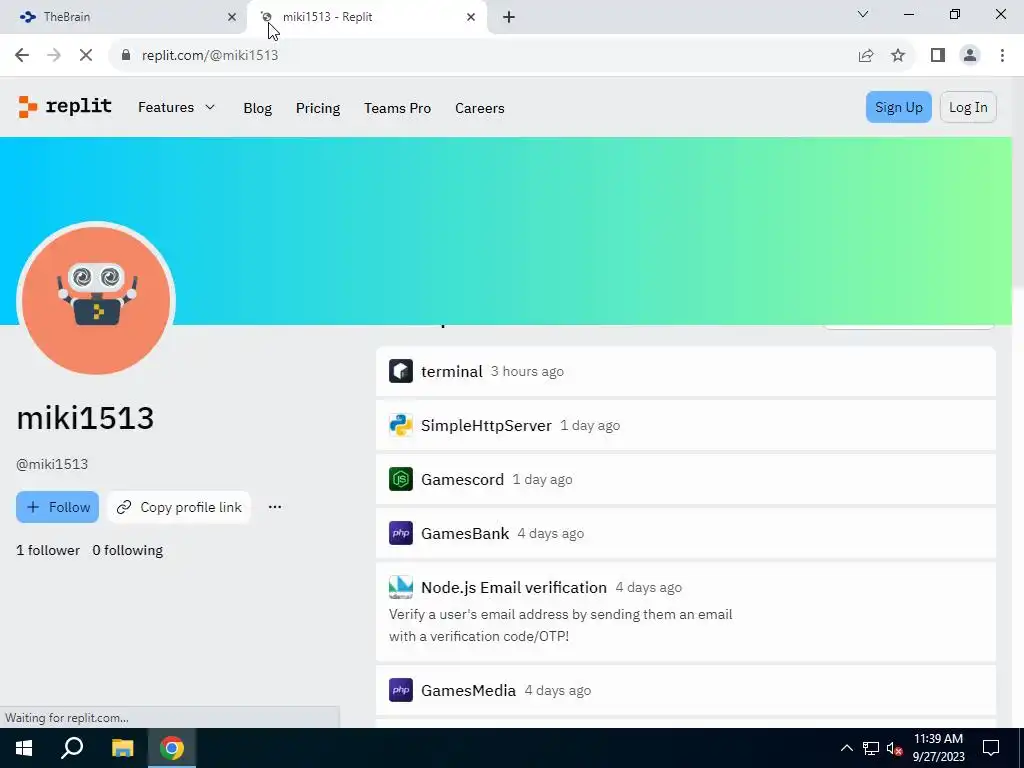Open the Windows notification center
Viewport: 1024px width, 768px height.
(991, 748)
